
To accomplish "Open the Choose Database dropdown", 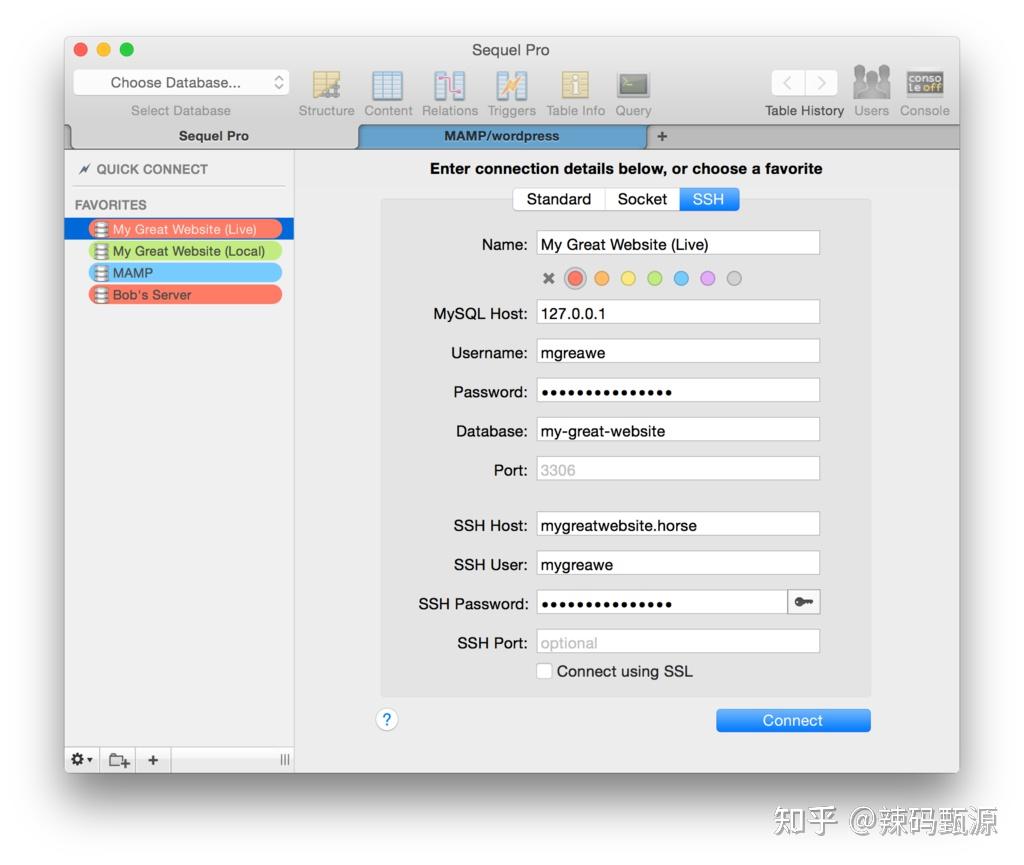I will (181, 82).
